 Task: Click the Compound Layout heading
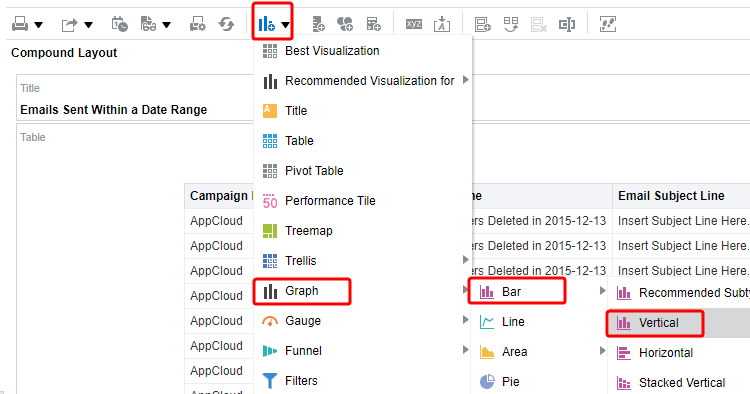click(64, 53)
